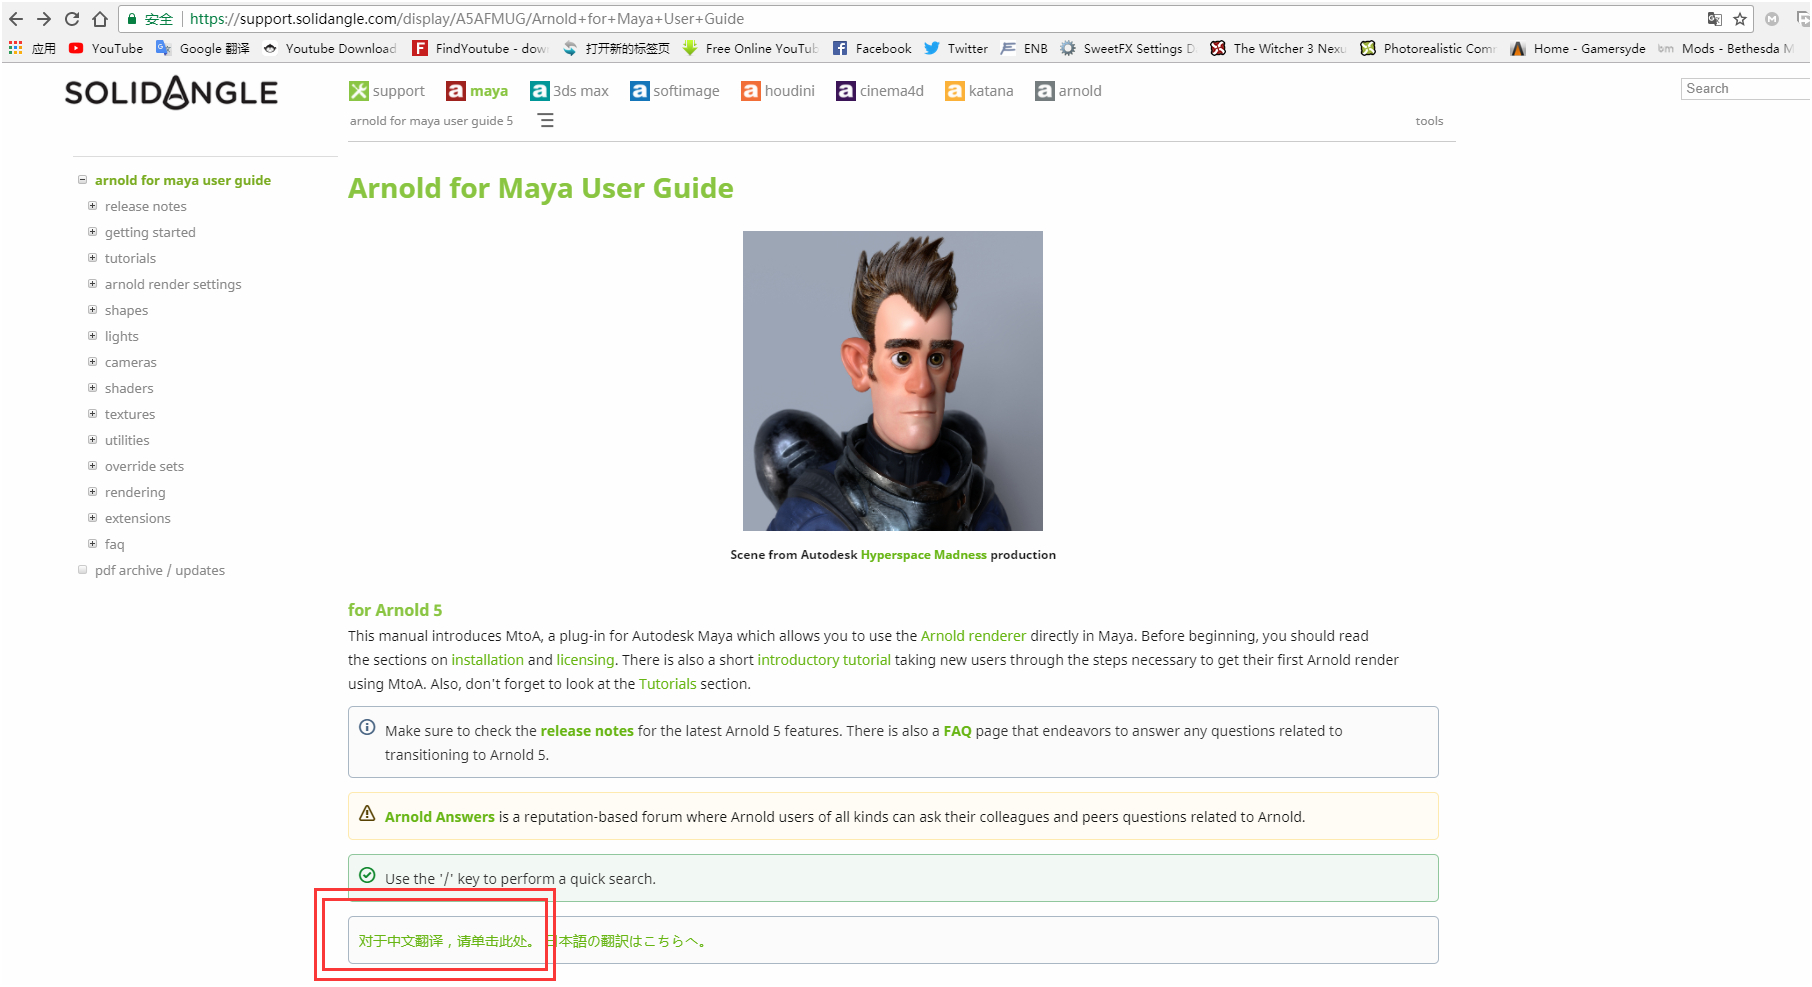Open the browser home page icon
The width and height of the screenshot is (1812, 987).
point(100,19)
